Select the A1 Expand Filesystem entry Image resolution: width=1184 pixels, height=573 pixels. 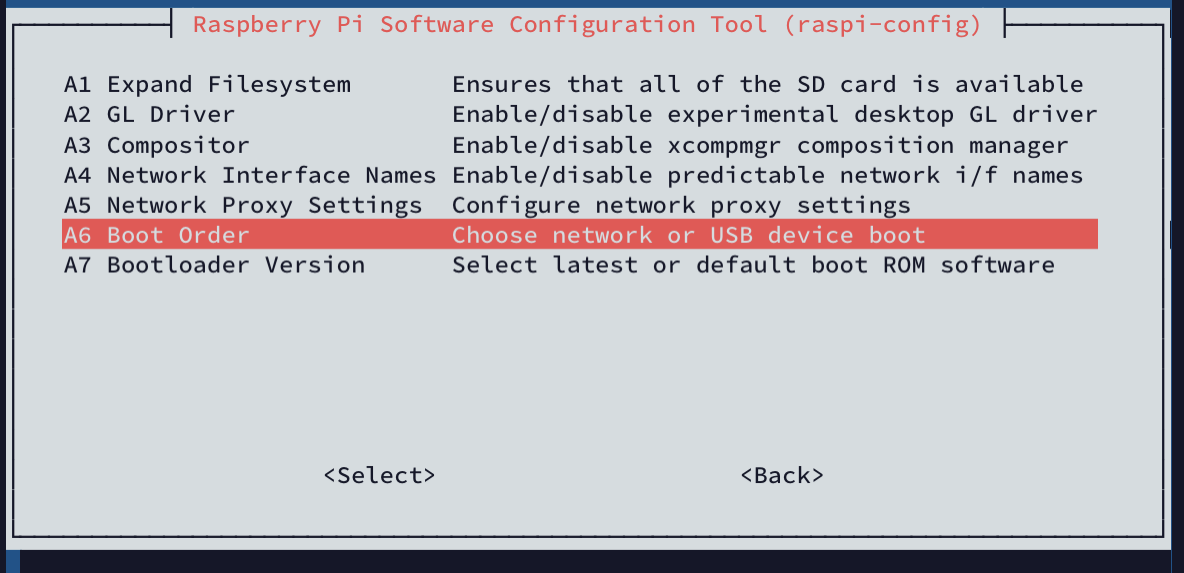[207, 85]
